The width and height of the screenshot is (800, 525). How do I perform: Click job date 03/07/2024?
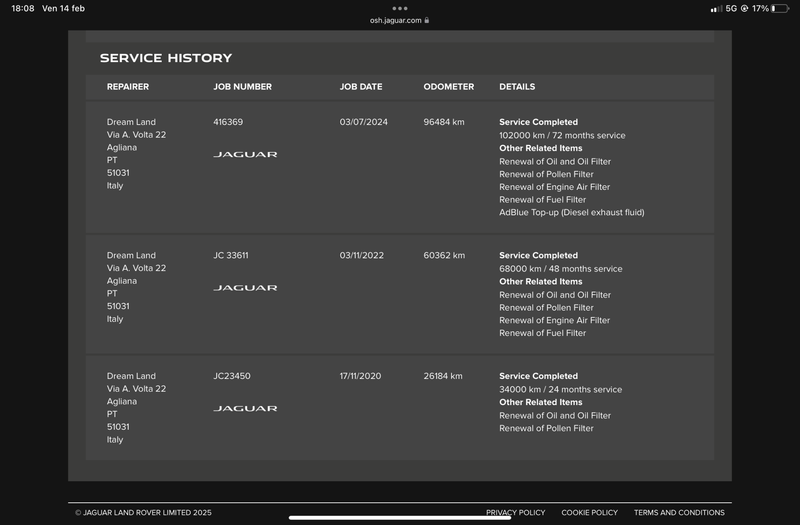coord(364,122)
